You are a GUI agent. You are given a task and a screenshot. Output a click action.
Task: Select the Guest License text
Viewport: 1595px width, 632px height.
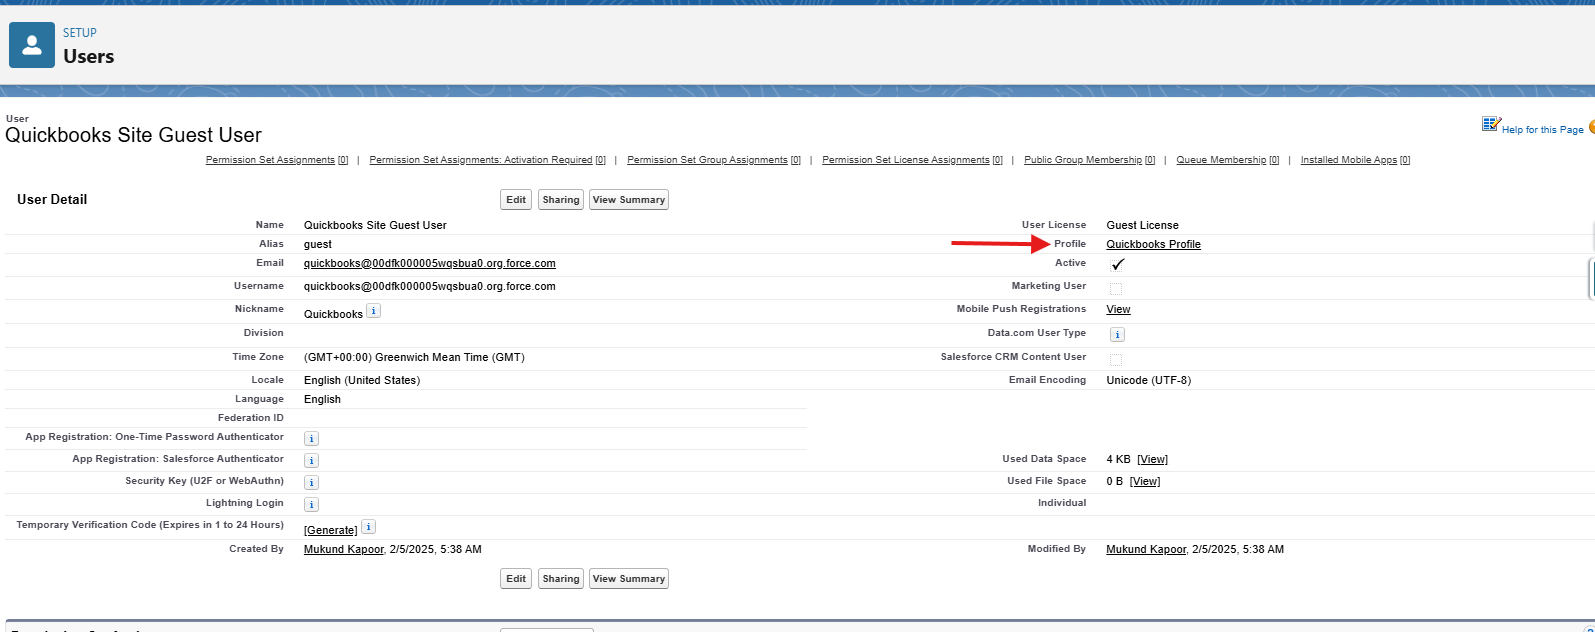pyautogui.click(x=1142, y=226)
